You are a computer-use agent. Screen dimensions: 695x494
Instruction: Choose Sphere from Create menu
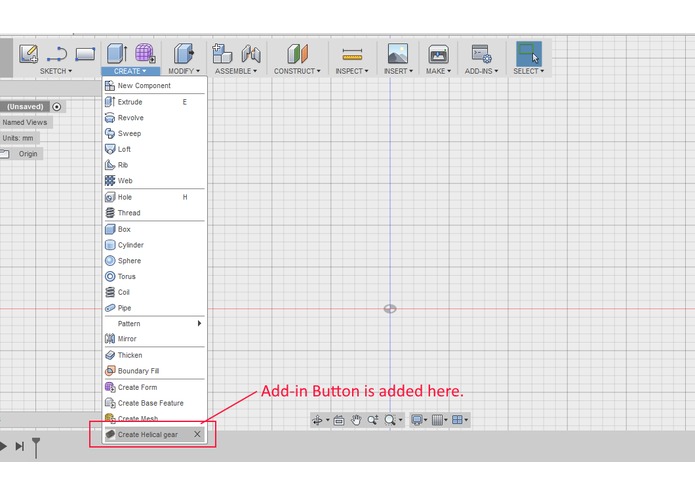(154, 261)
